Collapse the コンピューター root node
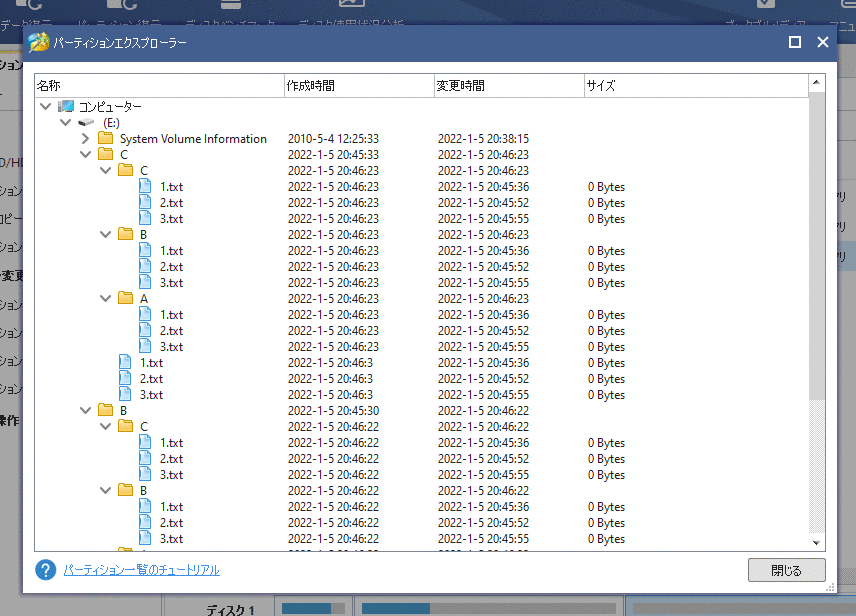The image size is (856, 616). (45, 106)
